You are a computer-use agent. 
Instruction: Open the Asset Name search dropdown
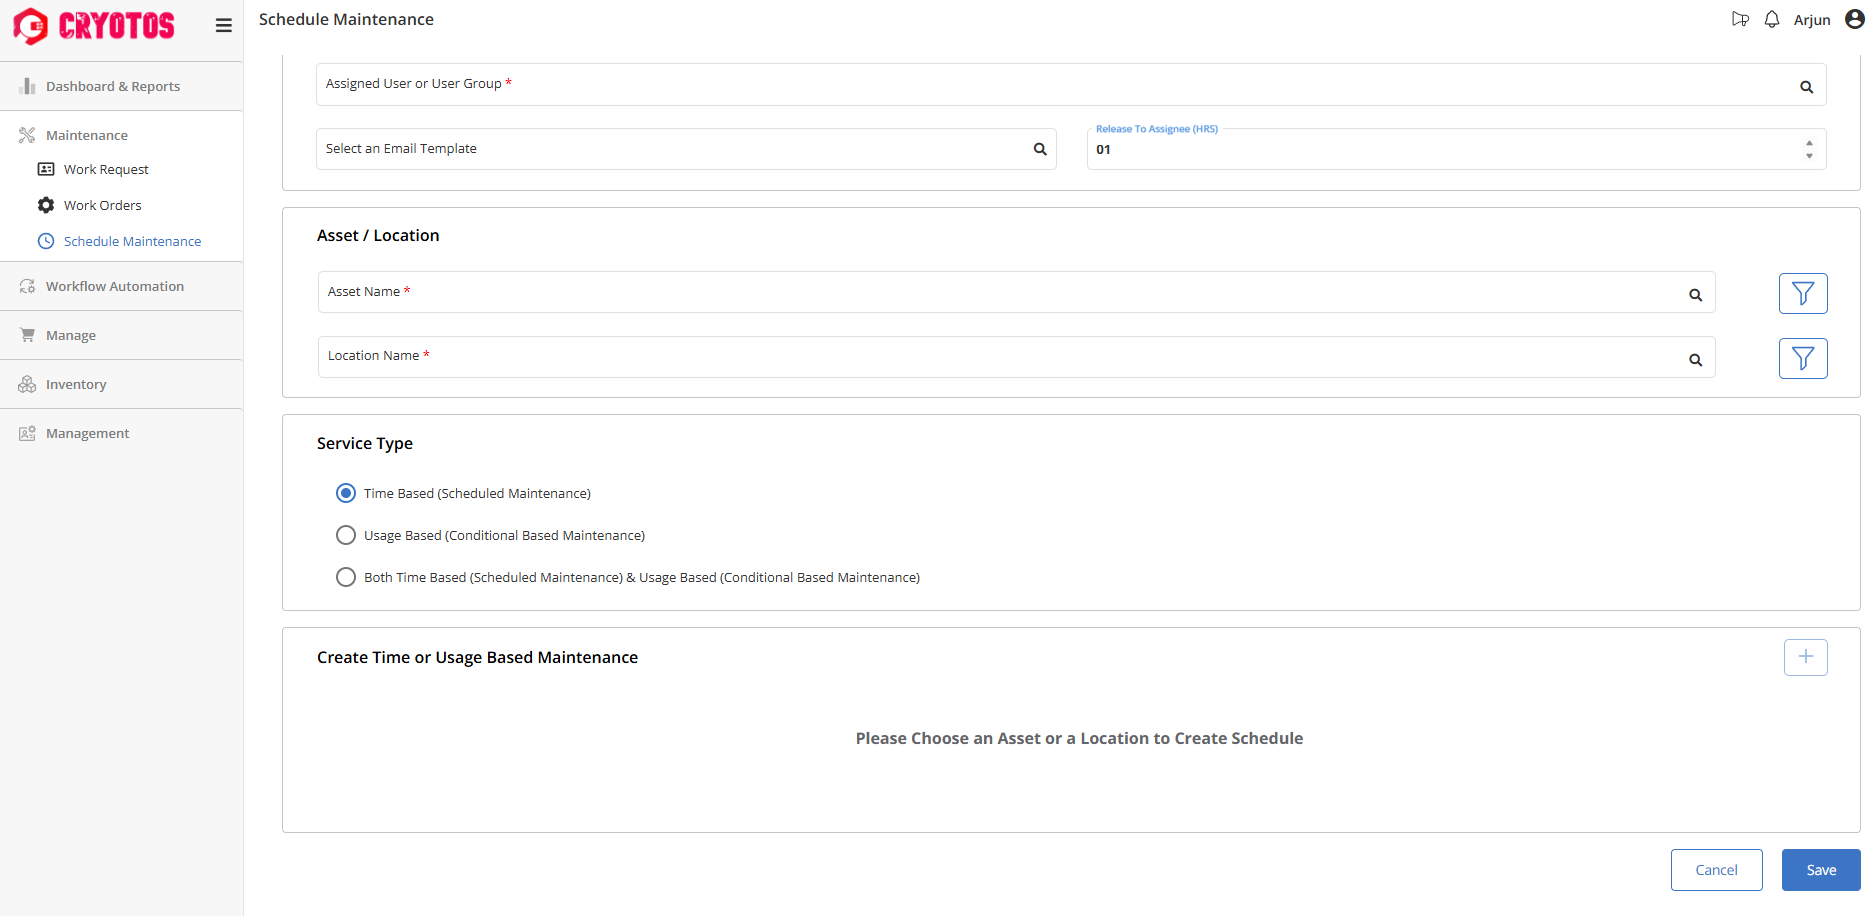tap(1695, 295)
